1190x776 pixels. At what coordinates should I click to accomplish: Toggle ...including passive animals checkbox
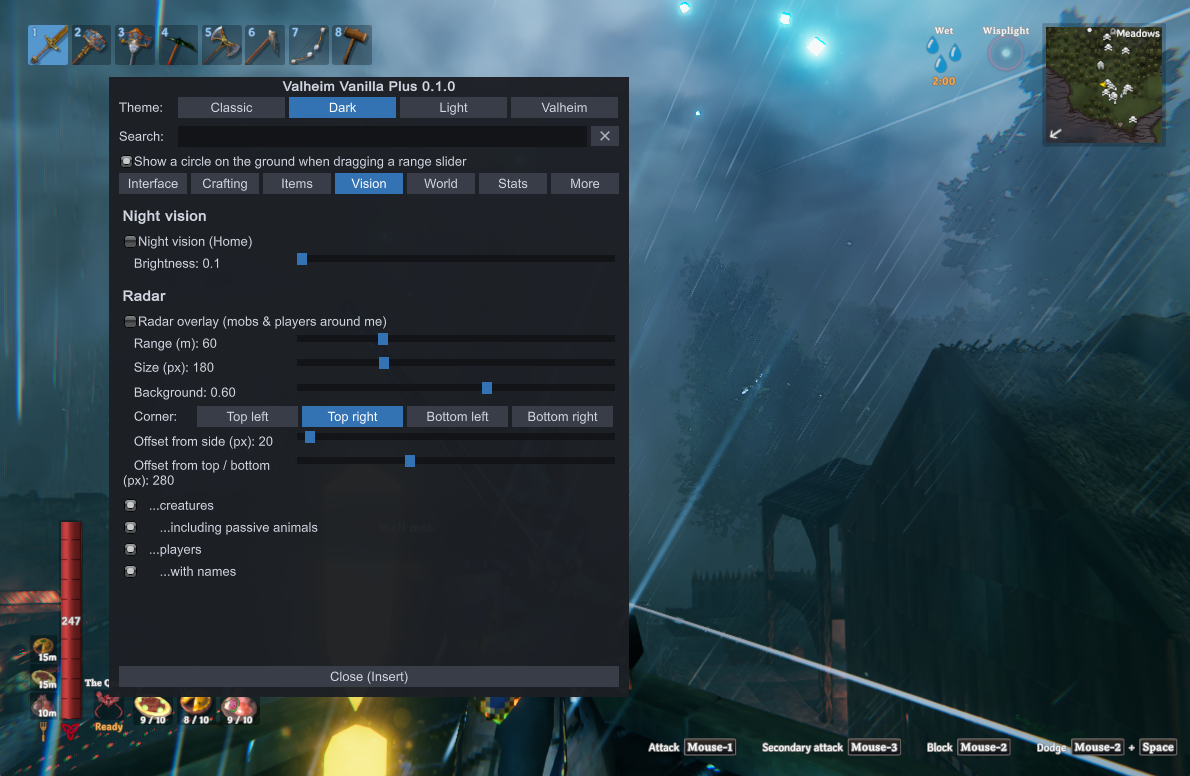[131, 527]
